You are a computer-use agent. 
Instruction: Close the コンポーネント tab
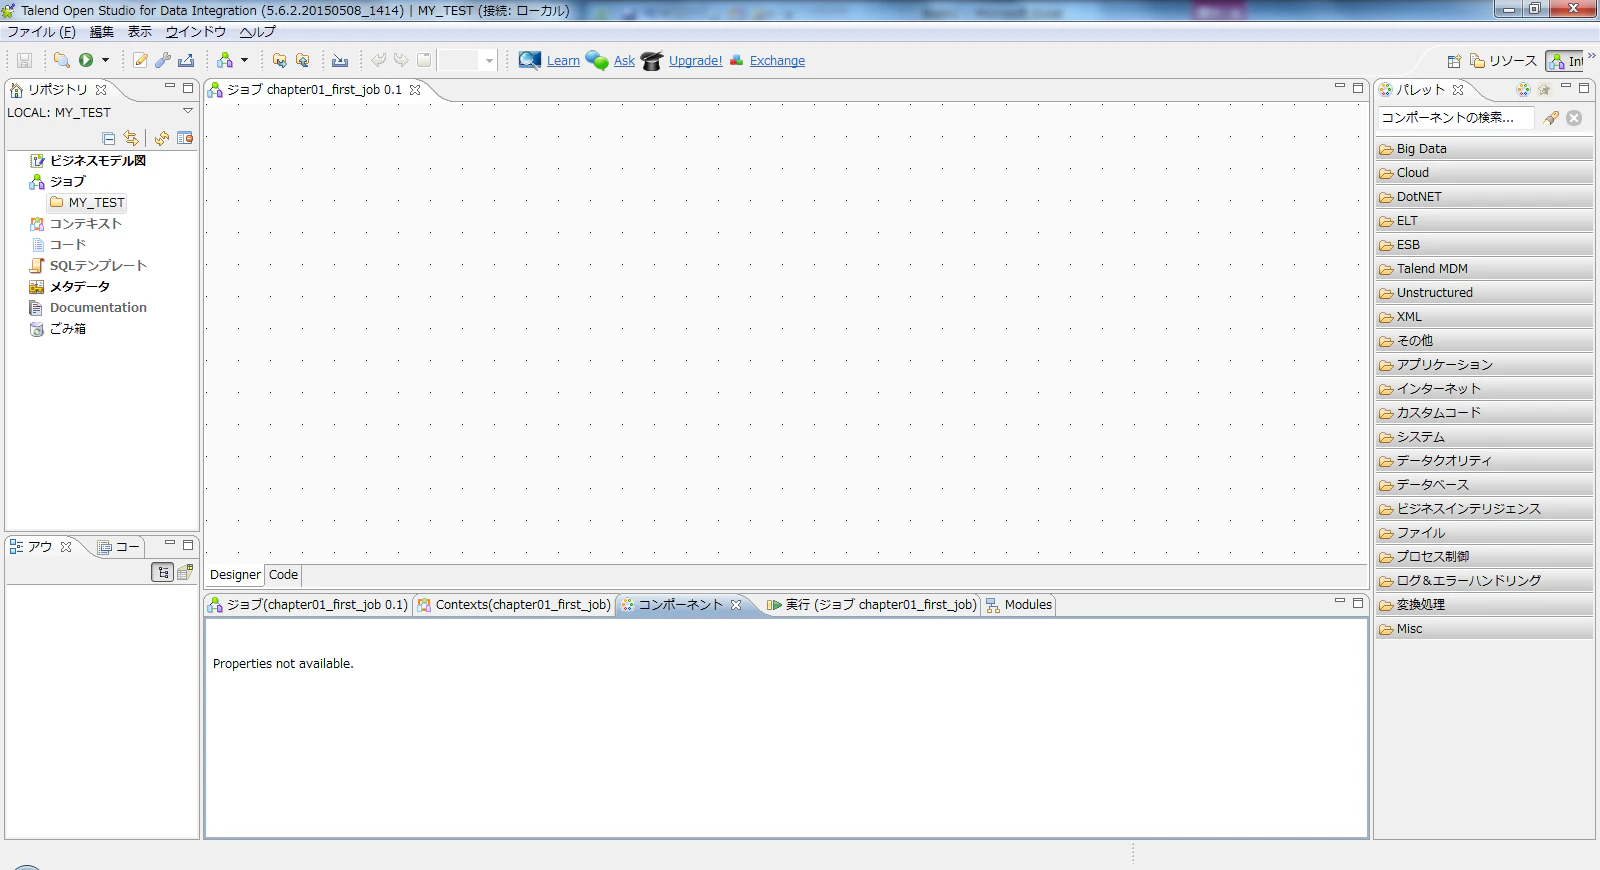tap(736, 605)
